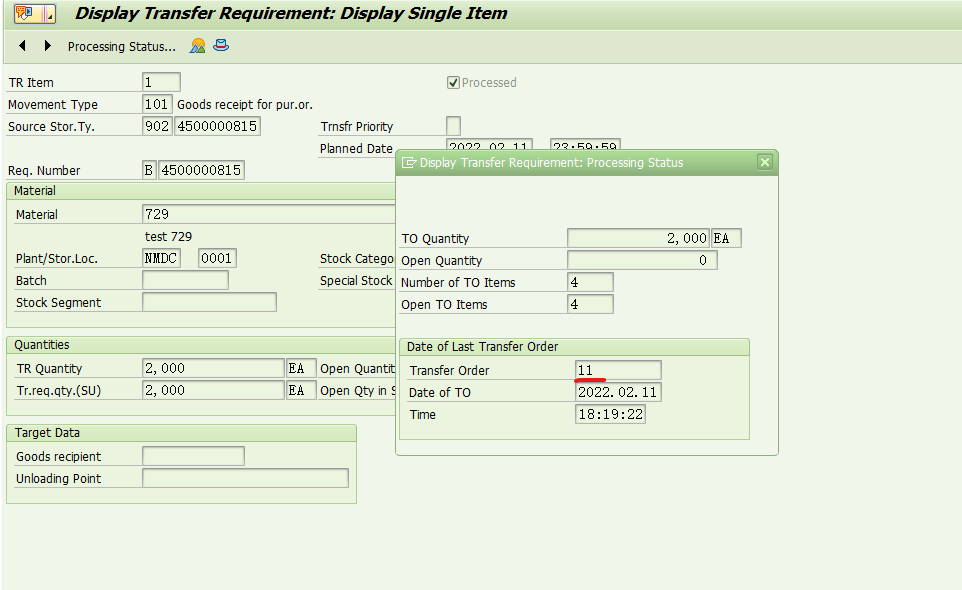Click the TR Quantity field showing 2,000
962x590 pixels.
[x=213, y=368]
